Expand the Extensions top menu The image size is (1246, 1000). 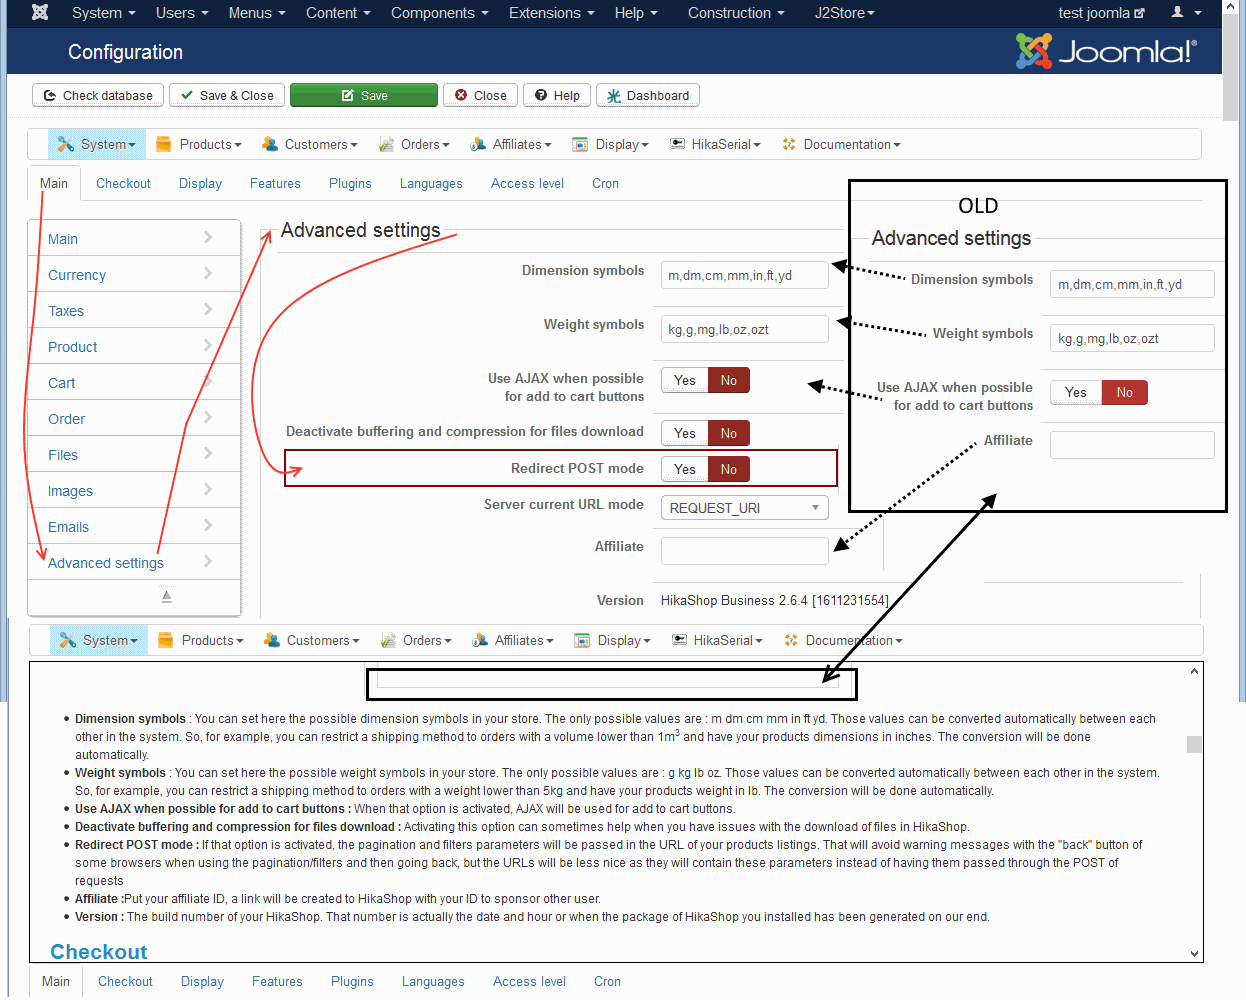tap(551, 13)
